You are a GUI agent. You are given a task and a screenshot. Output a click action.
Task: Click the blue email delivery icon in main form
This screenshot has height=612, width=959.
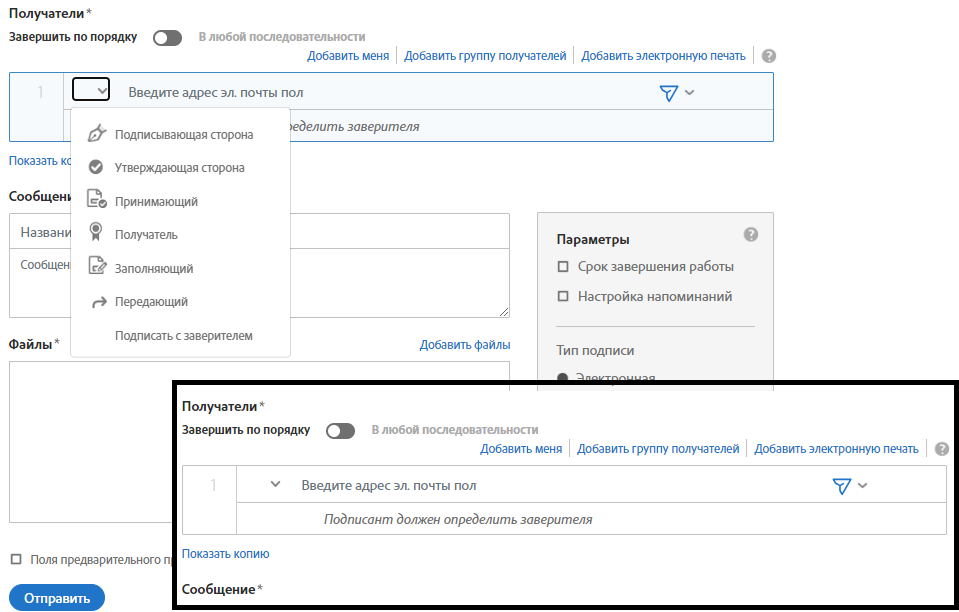[668, 93]
